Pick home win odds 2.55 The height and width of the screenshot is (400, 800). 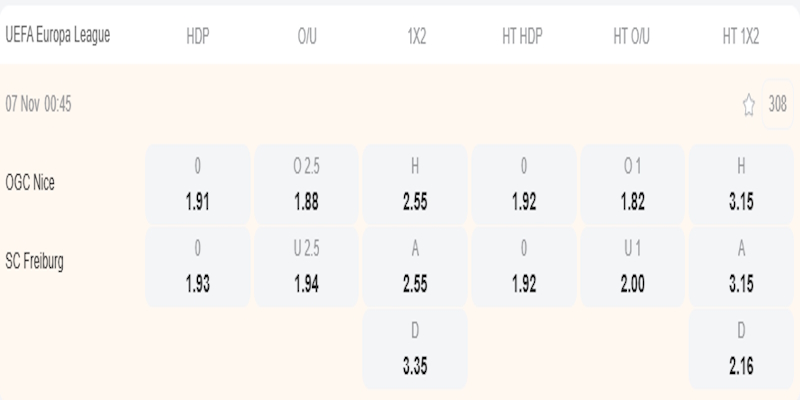click(x=415, y=184)
